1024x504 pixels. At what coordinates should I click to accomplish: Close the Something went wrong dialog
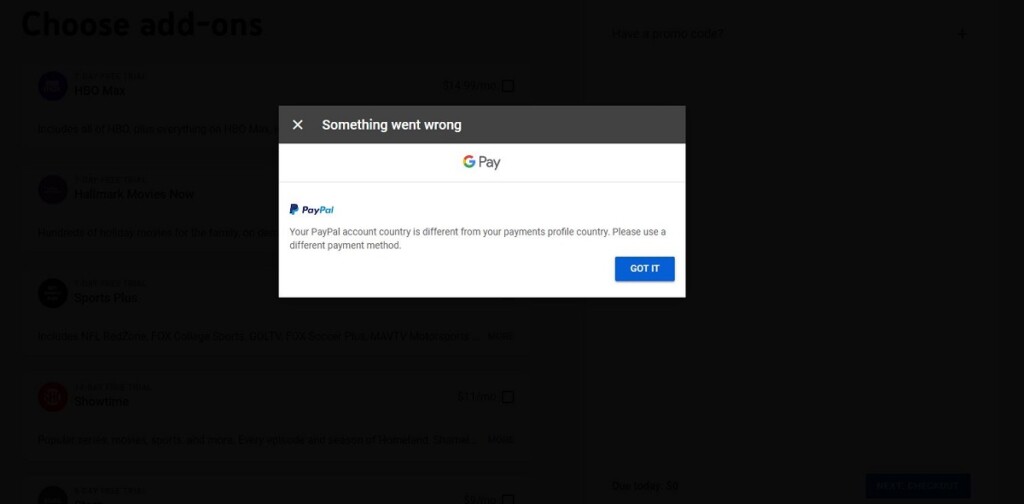(298, 125)
